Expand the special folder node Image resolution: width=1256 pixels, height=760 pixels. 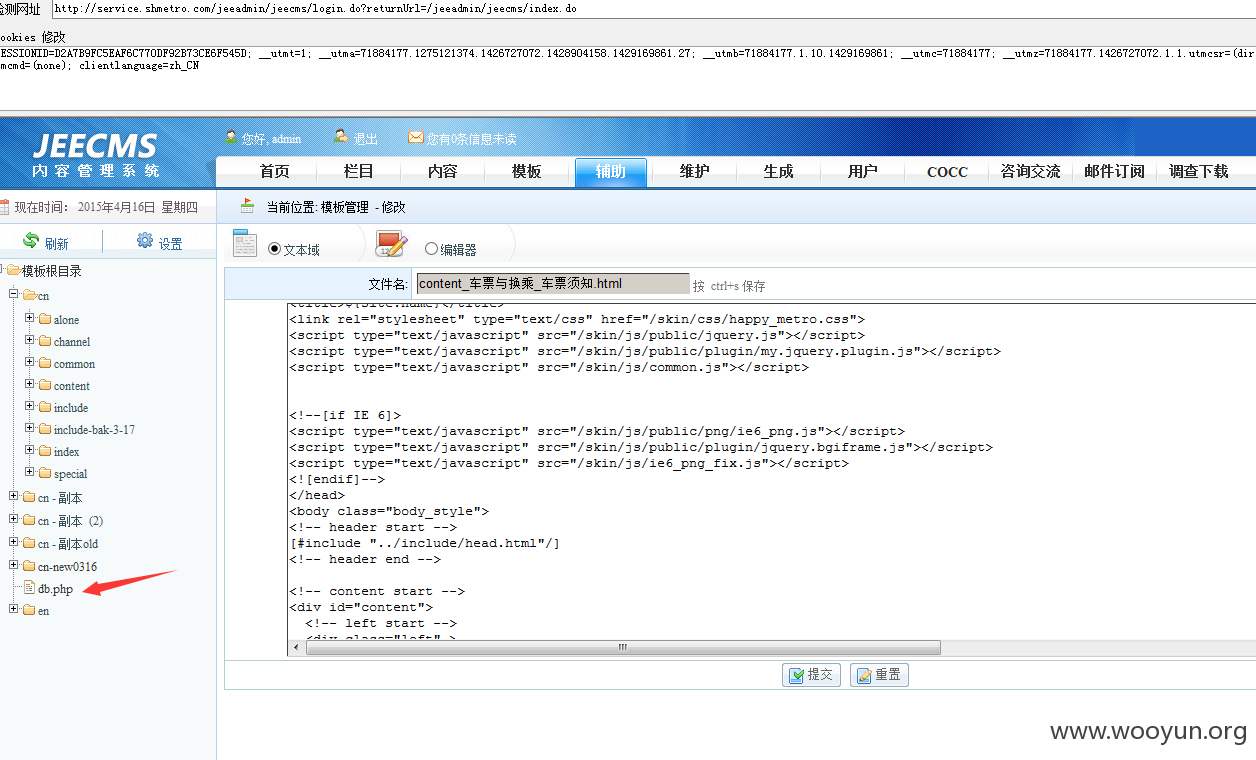click(x=30, y=473)
